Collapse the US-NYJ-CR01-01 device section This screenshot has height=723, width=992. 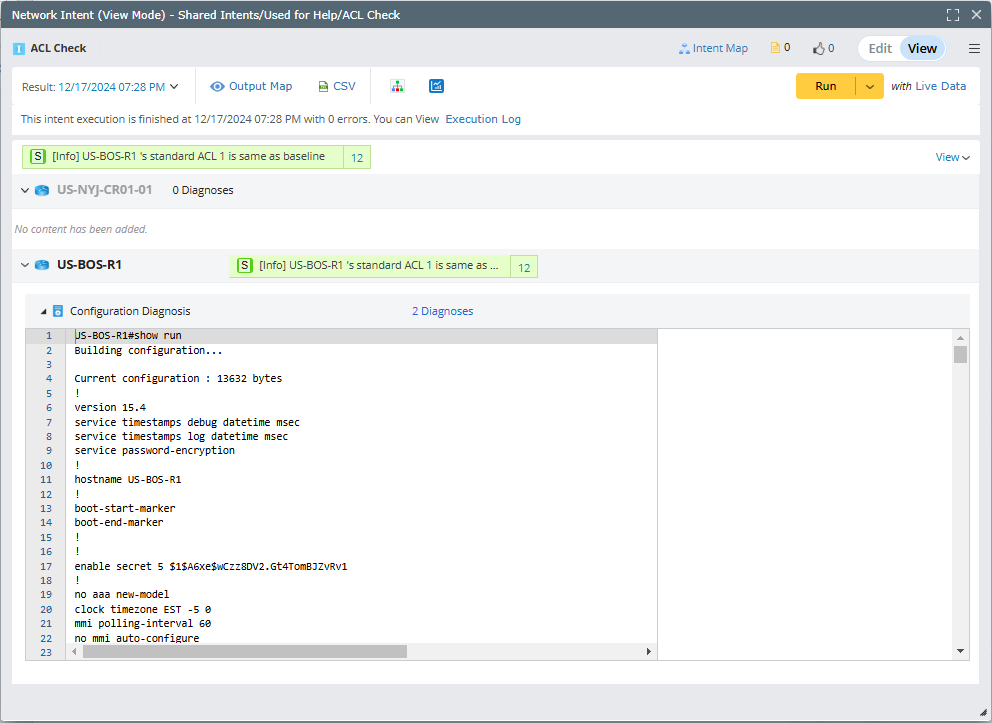(25, 190)
